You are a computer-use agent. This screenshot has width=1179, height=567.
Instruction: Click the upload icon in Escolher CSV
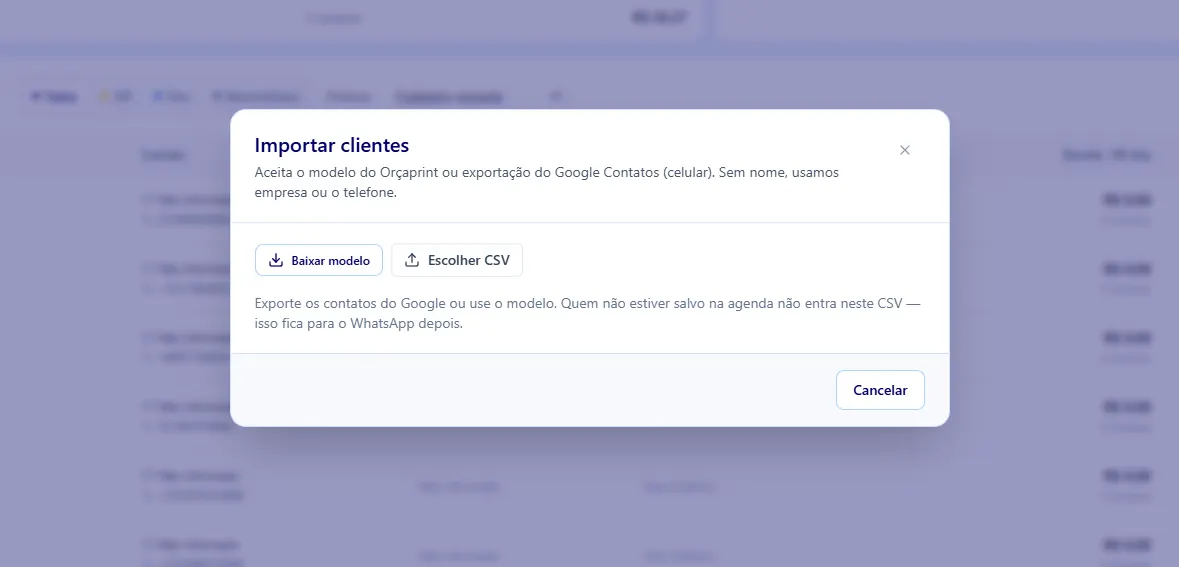point(412,260)
